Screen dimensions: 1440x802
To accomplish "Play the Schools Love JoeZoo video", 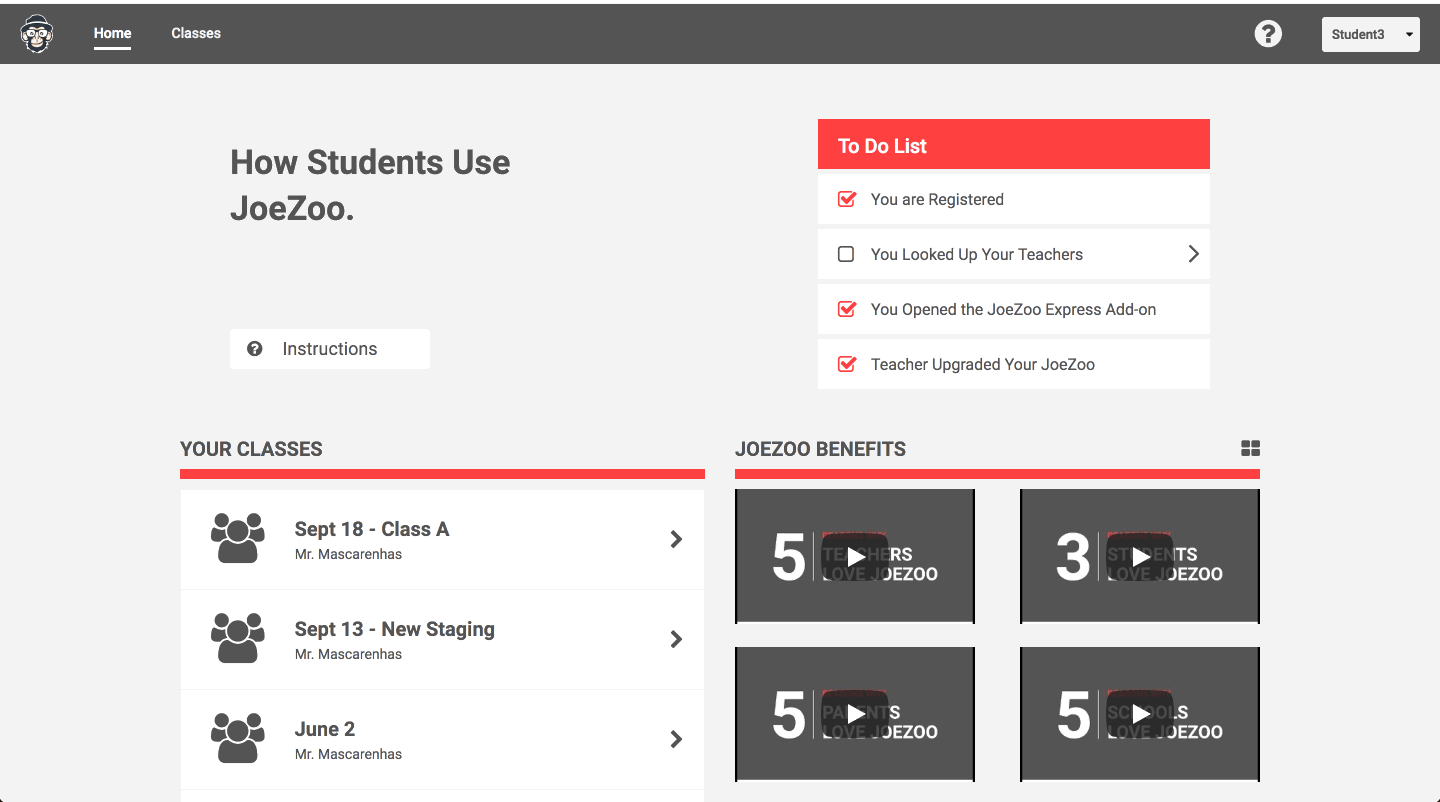I will click(x=1140, y=714).
